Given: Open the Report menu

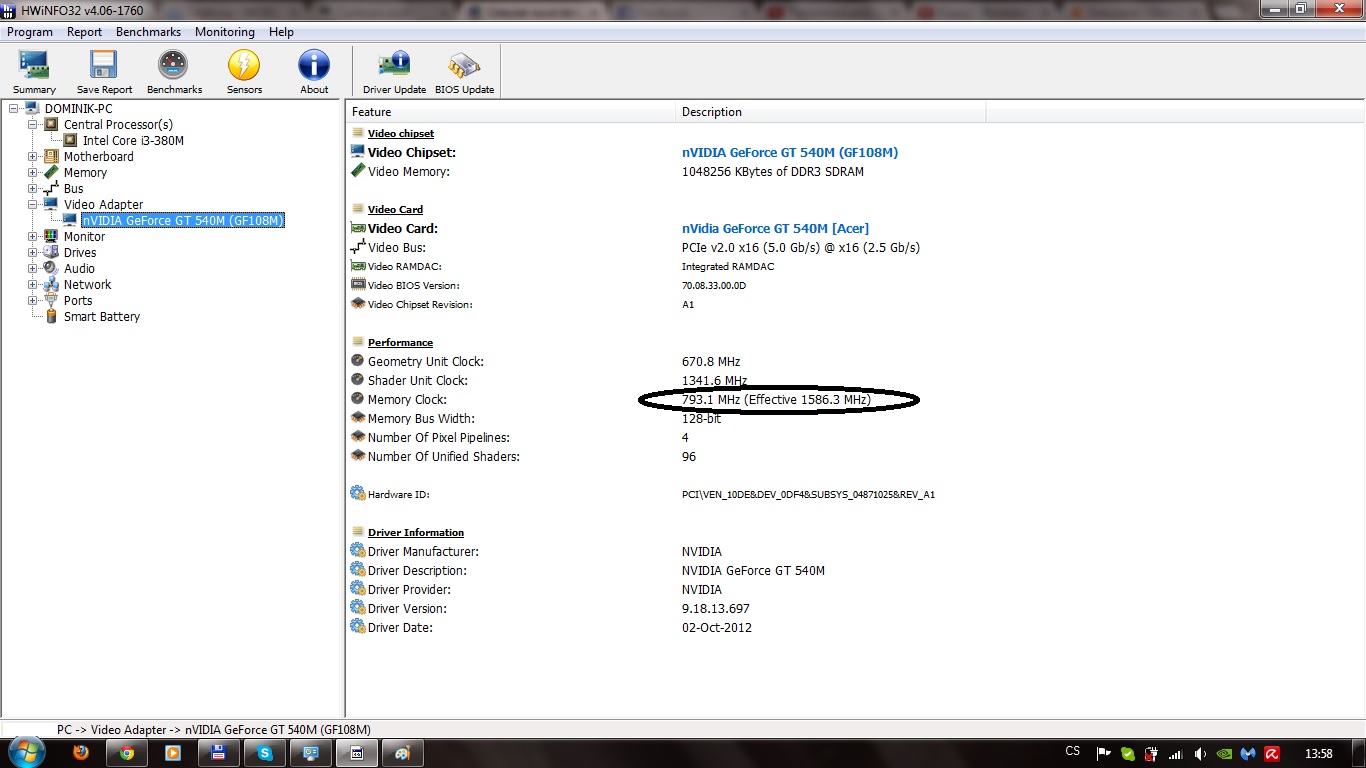Looking at the screenshot, I should pyautogui.click(x=85, y=32).
